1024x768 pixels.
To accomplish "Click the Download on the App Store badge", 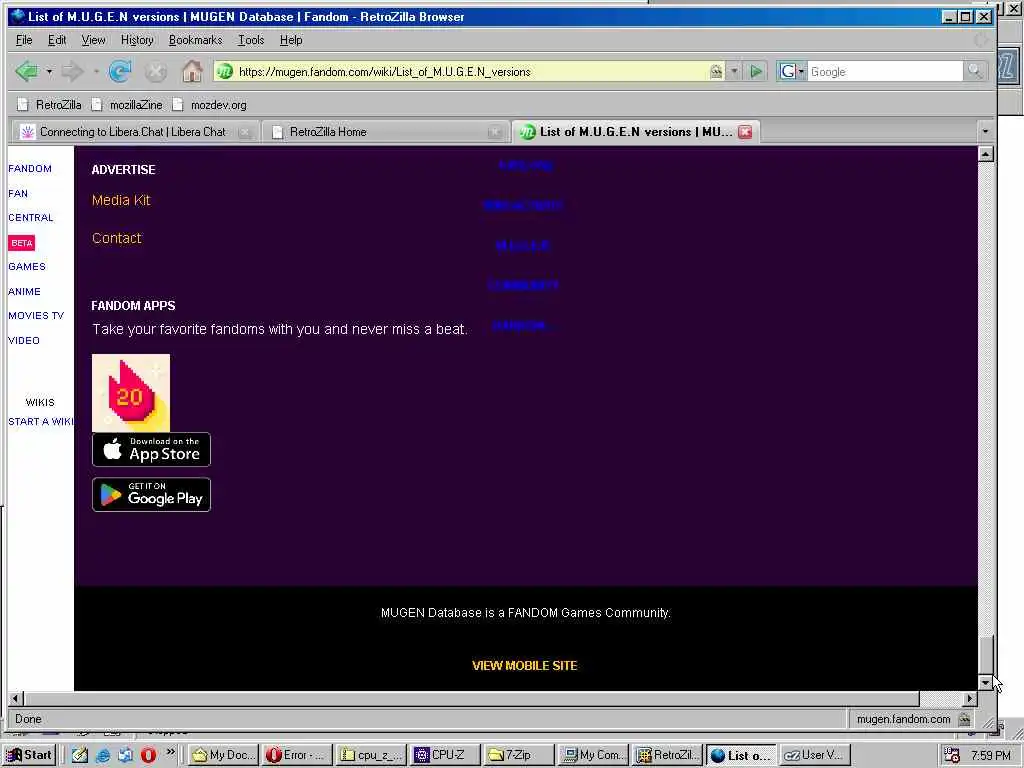I will coord(152,449).
